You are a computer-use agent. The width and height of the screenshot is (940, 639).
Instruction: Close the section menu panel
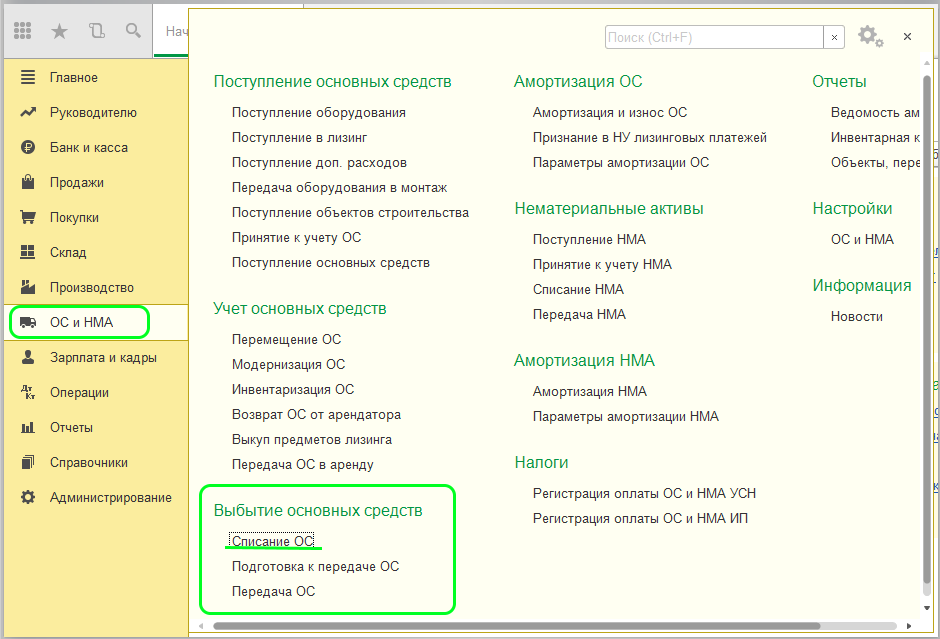click(x=907, y=37)
